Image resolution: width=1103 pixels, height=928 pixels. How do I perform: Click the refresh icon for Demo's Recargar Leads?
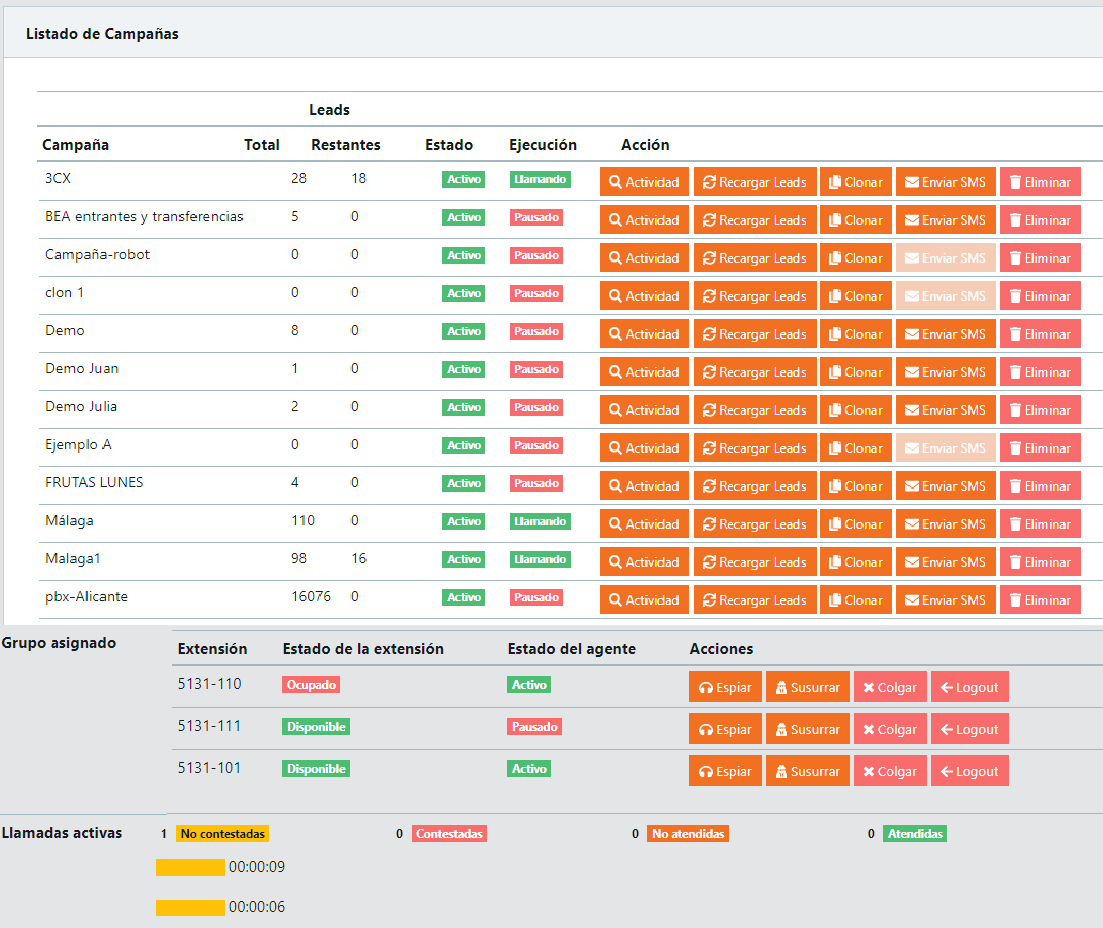coord(709,334)
